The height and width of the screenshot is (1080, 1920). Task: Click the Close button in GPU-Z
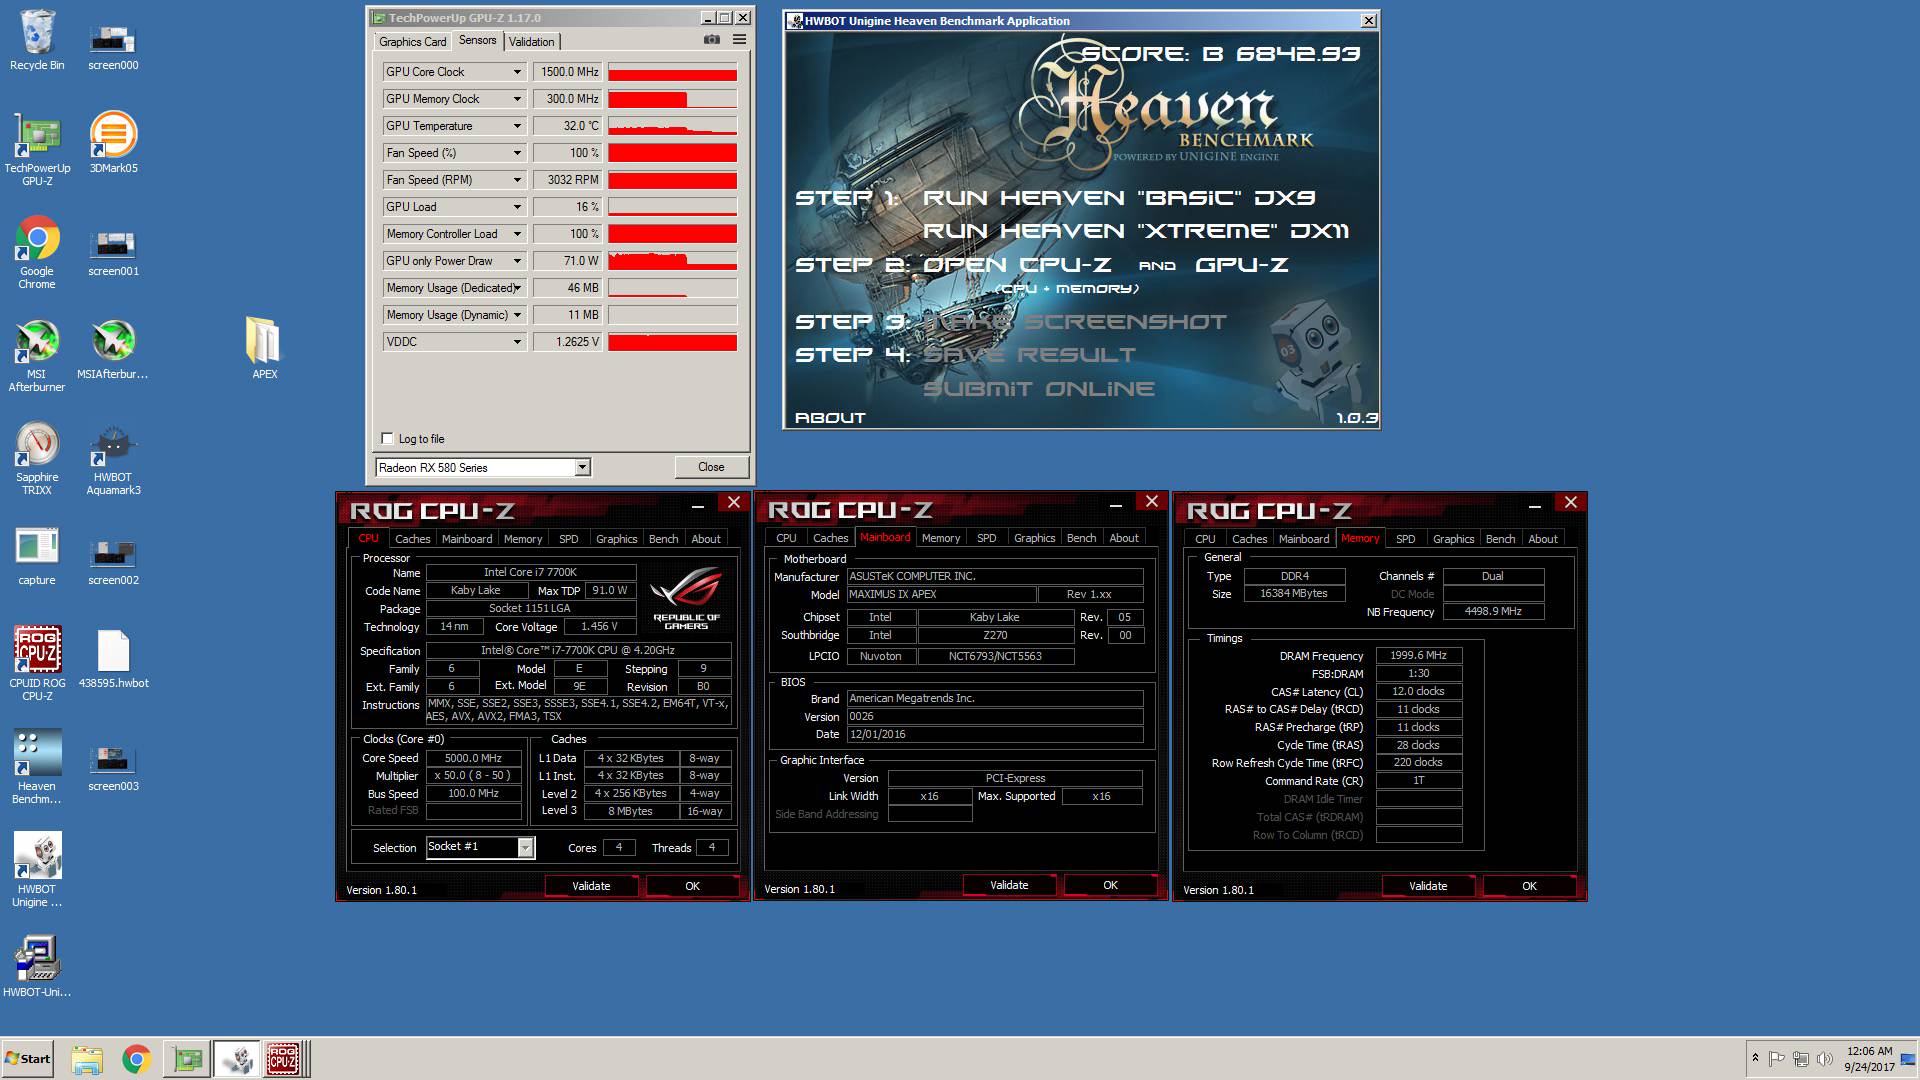point(711,467)
